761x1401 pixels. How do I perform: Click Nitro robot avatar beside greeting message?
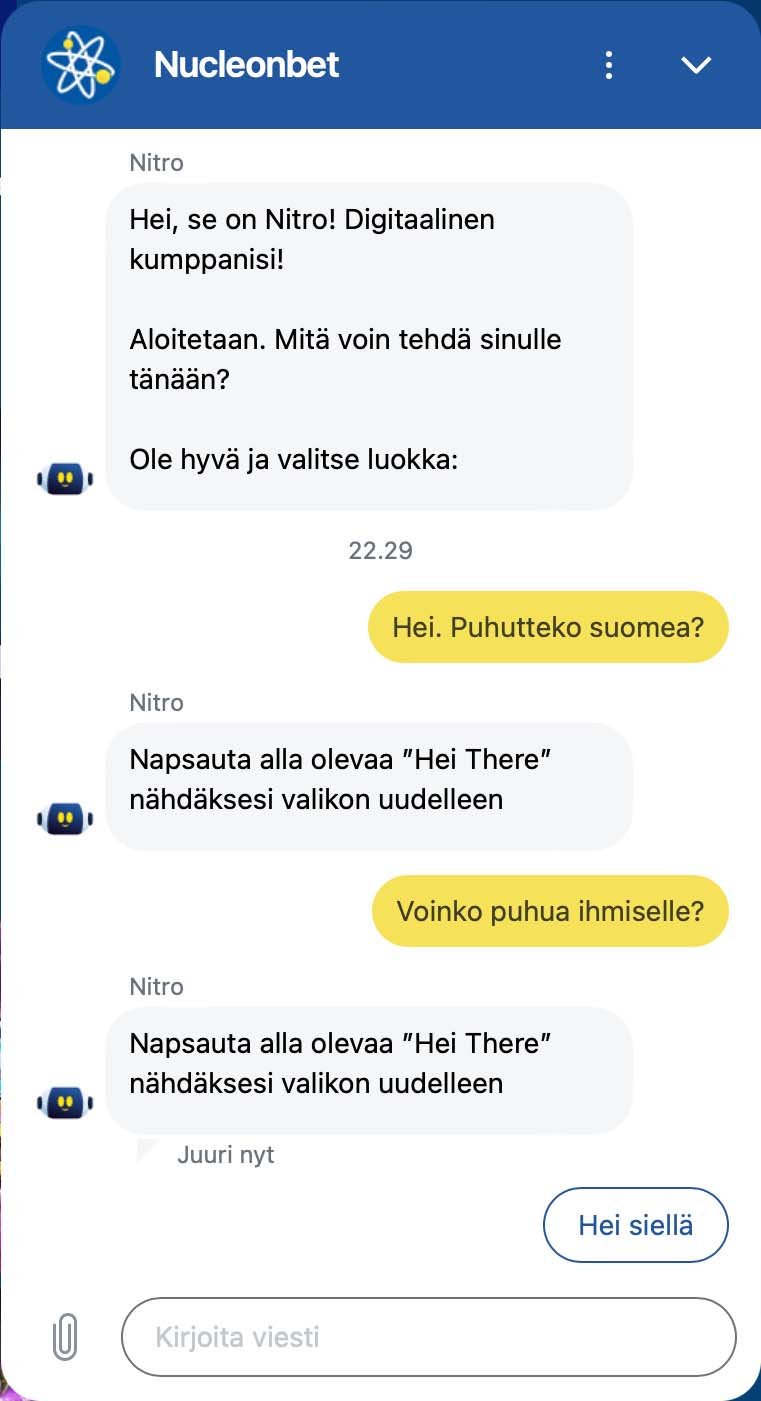(65, 479)
